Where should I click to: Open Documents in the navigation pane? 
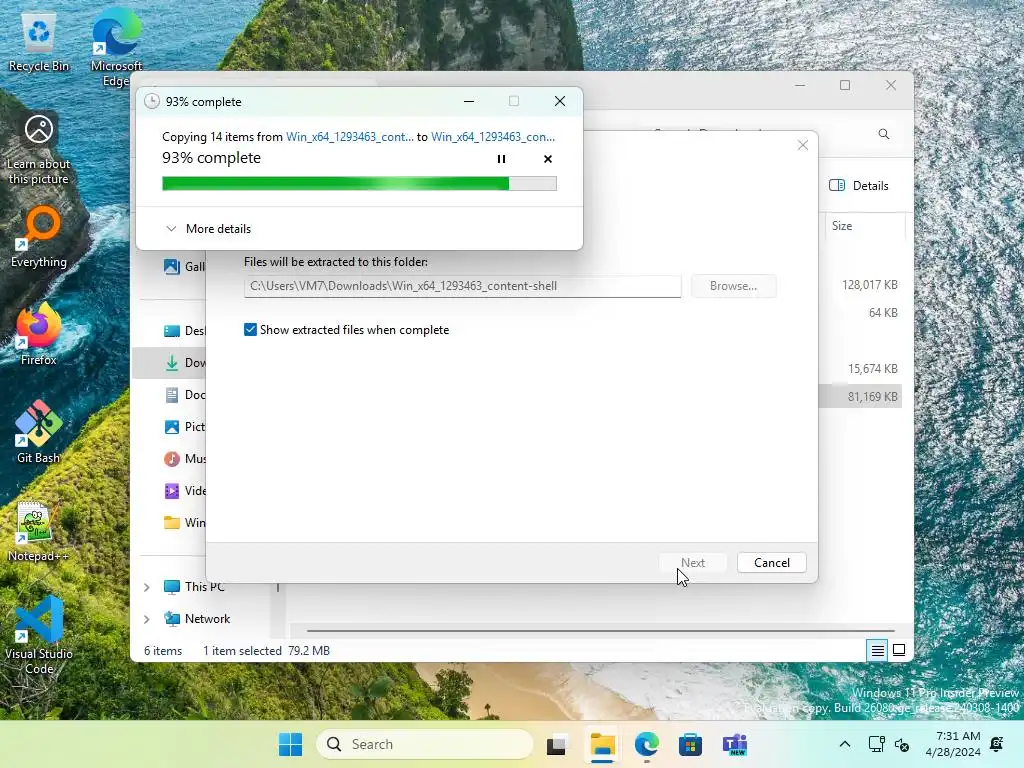coord(184,394)
